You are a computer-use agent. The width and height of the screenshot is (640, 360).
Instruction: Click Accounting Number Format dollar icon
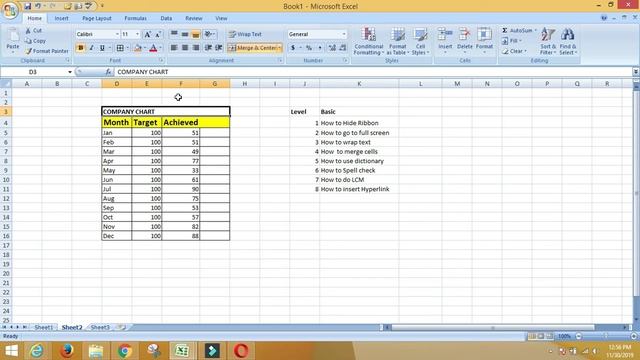pos(293,48)
